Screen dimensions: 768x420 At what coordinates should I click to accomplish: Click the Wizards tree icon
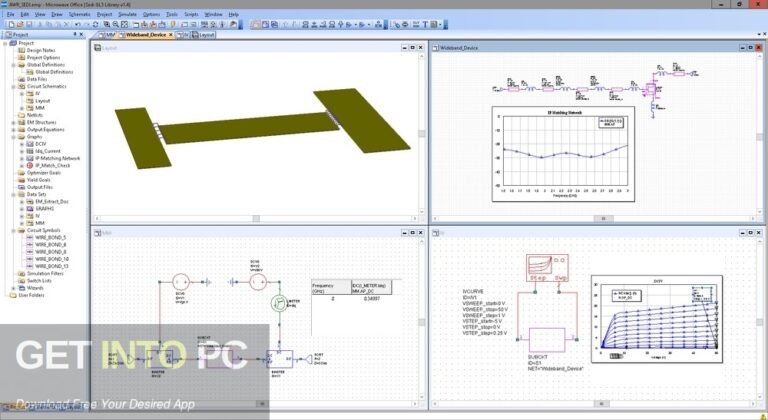coord(22,288)
